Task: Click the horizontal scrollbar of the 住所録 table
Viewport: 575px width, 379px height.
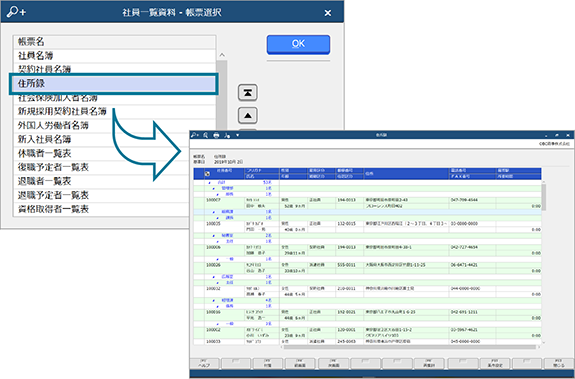Action: 410,347
